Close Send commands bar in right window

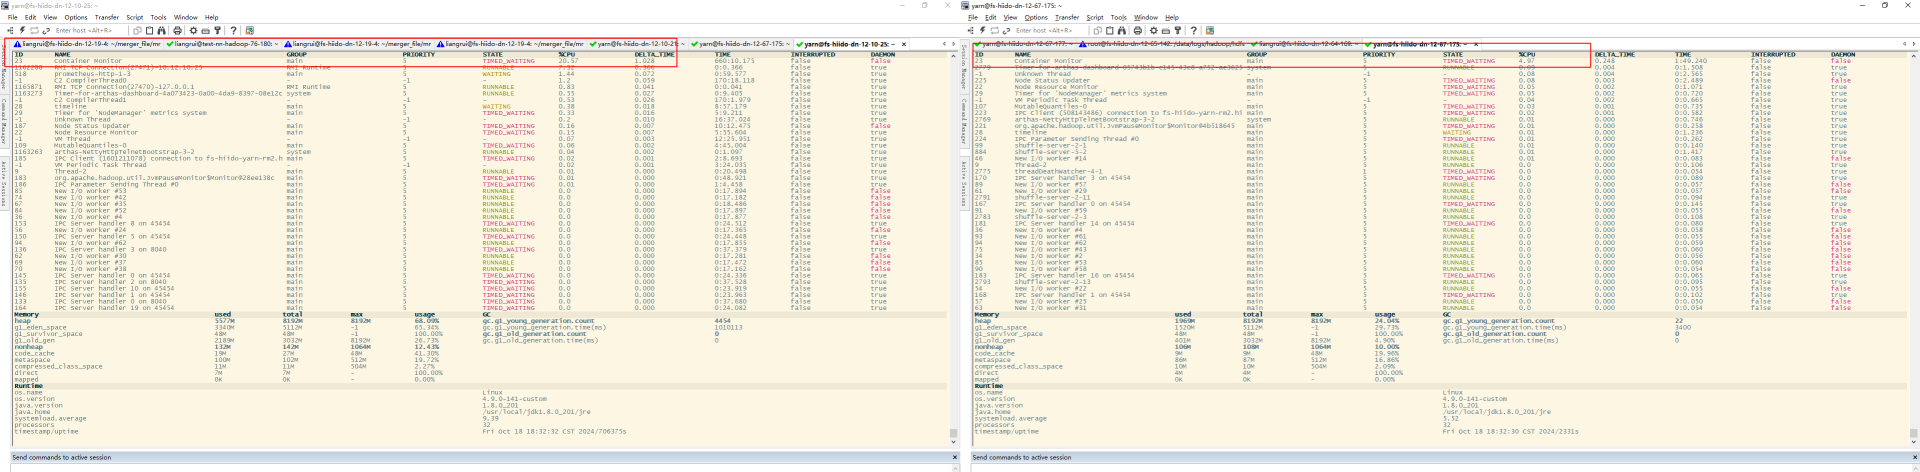pos(1914,457)
